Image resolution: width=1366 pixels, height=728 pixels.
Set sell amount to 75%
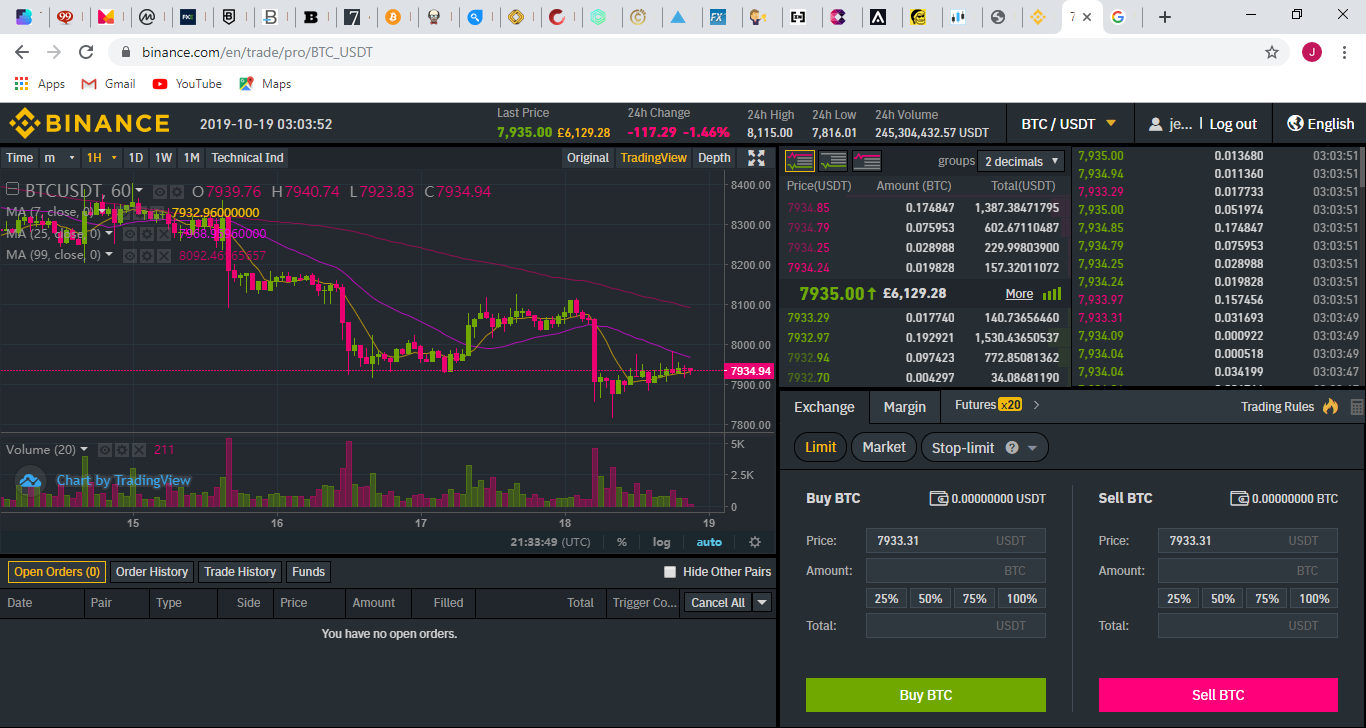coord(1267,599)
